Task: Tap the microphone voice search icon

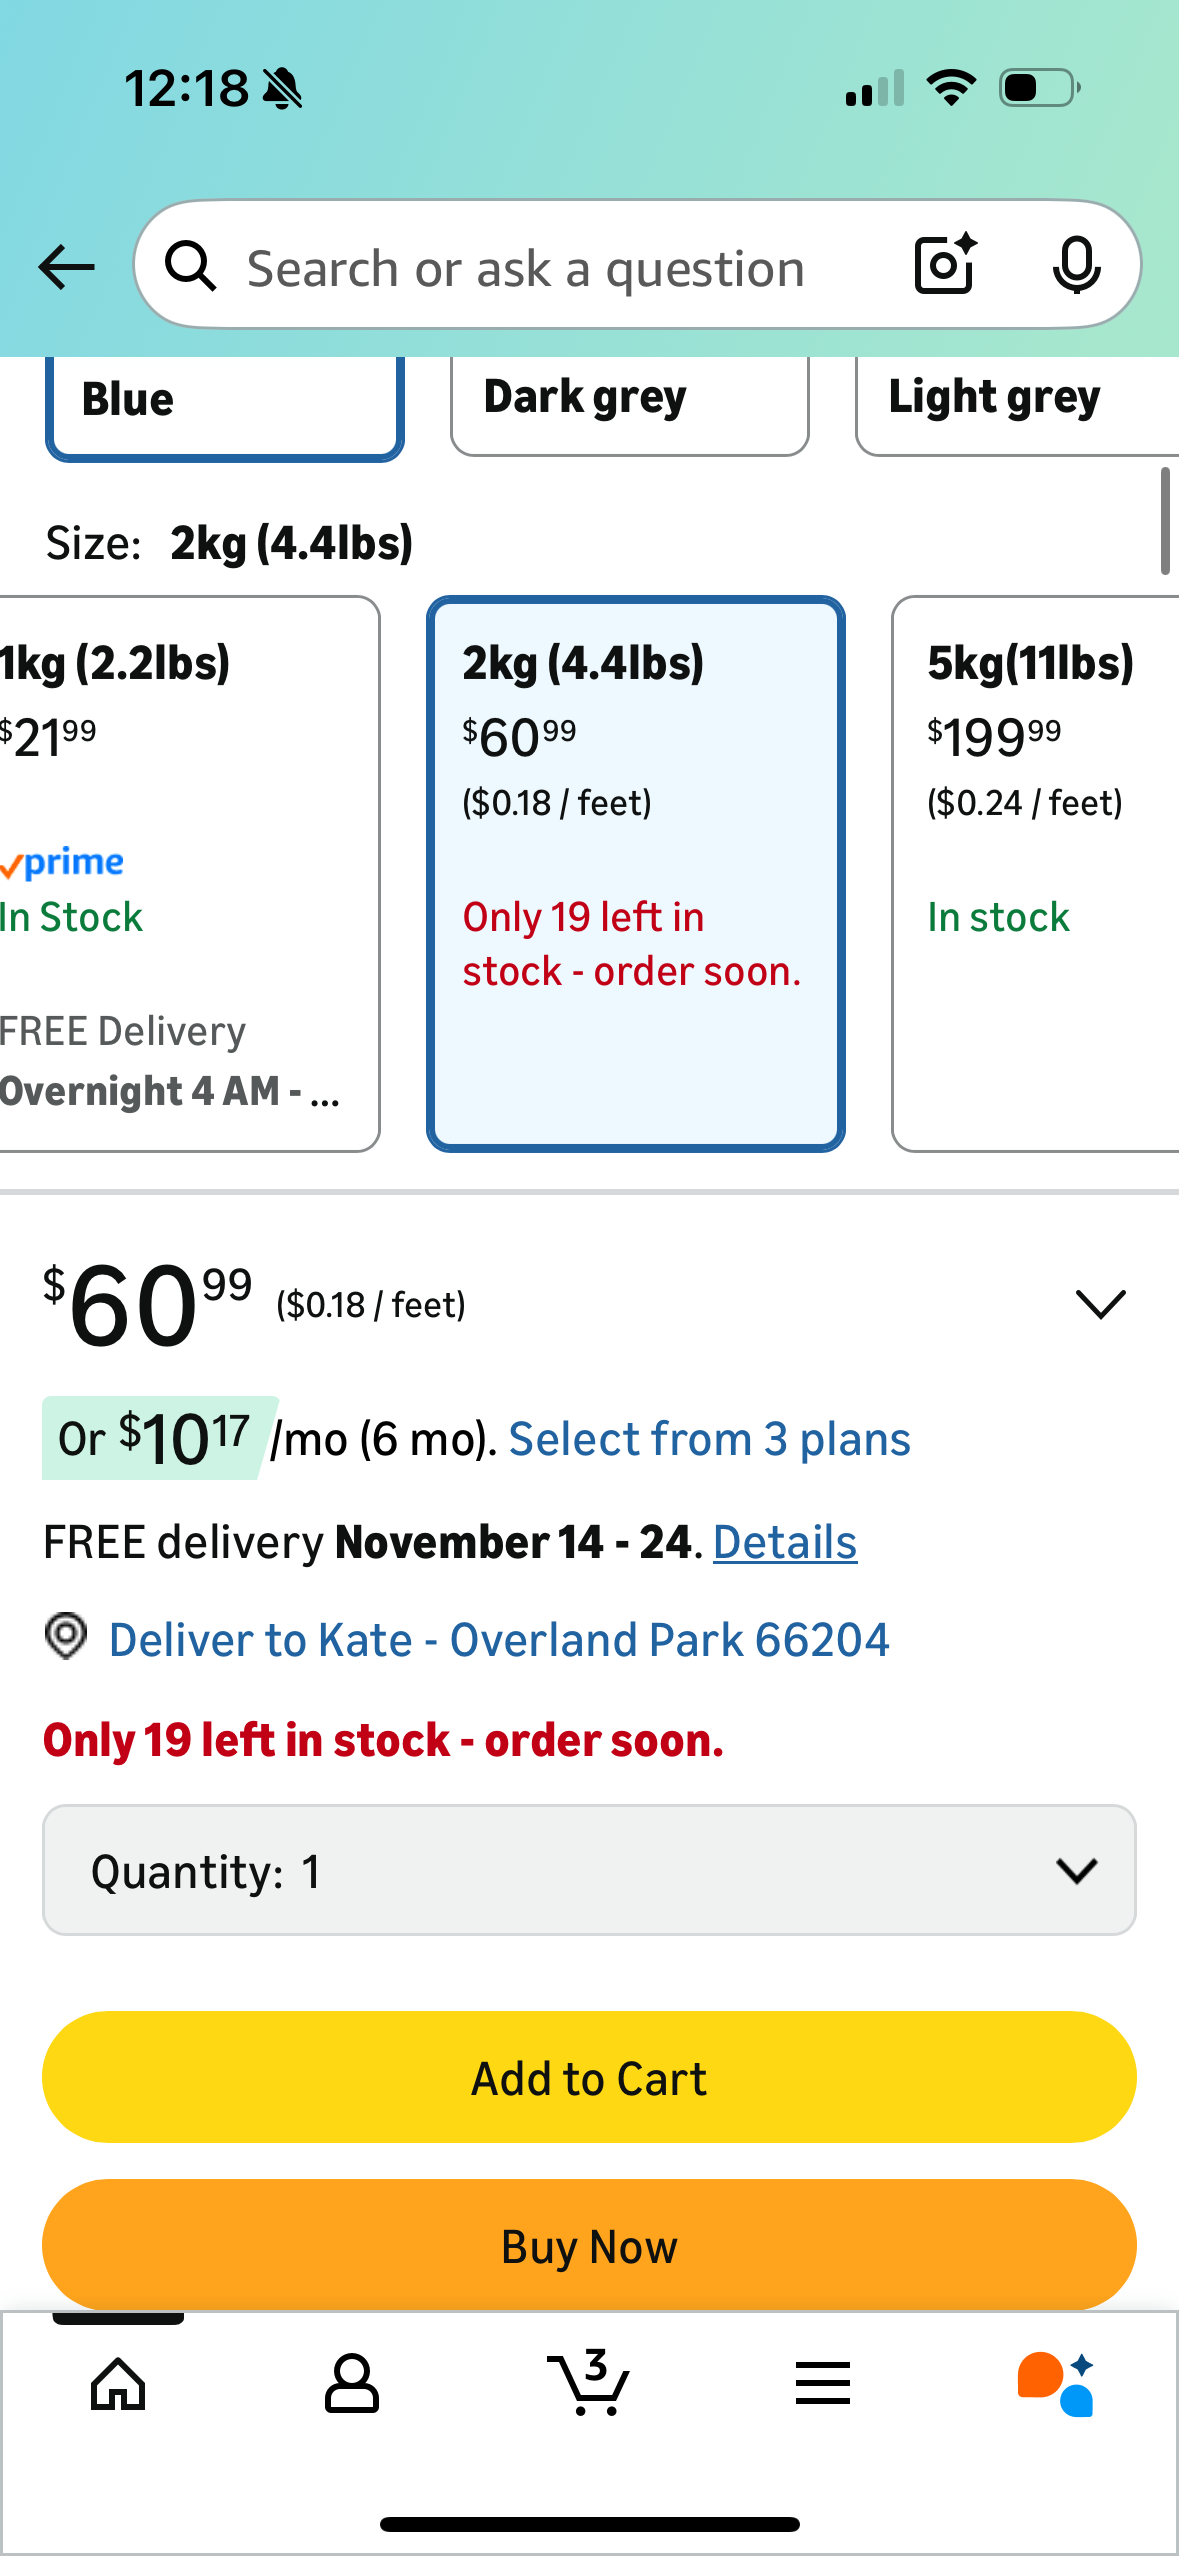Action: click(x=1076, y=265)
